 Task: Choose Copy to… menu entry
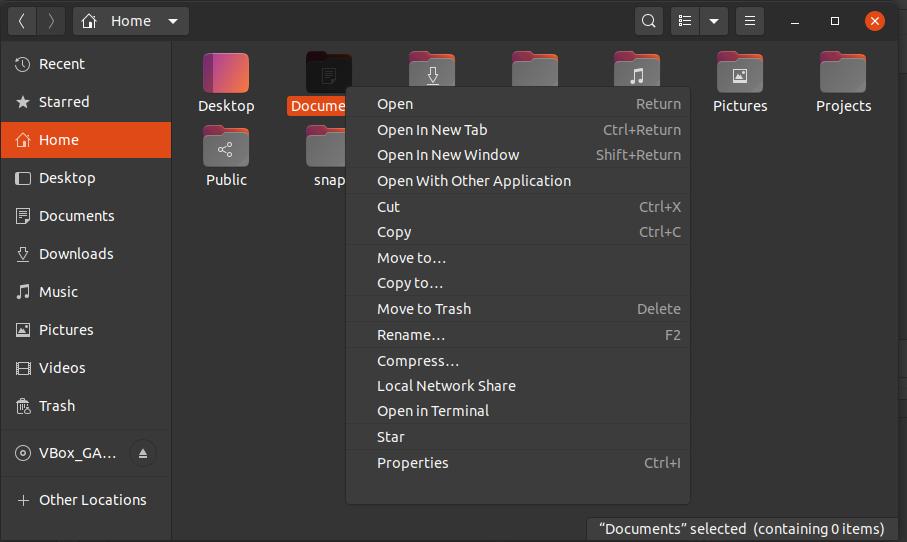point(518,283)
